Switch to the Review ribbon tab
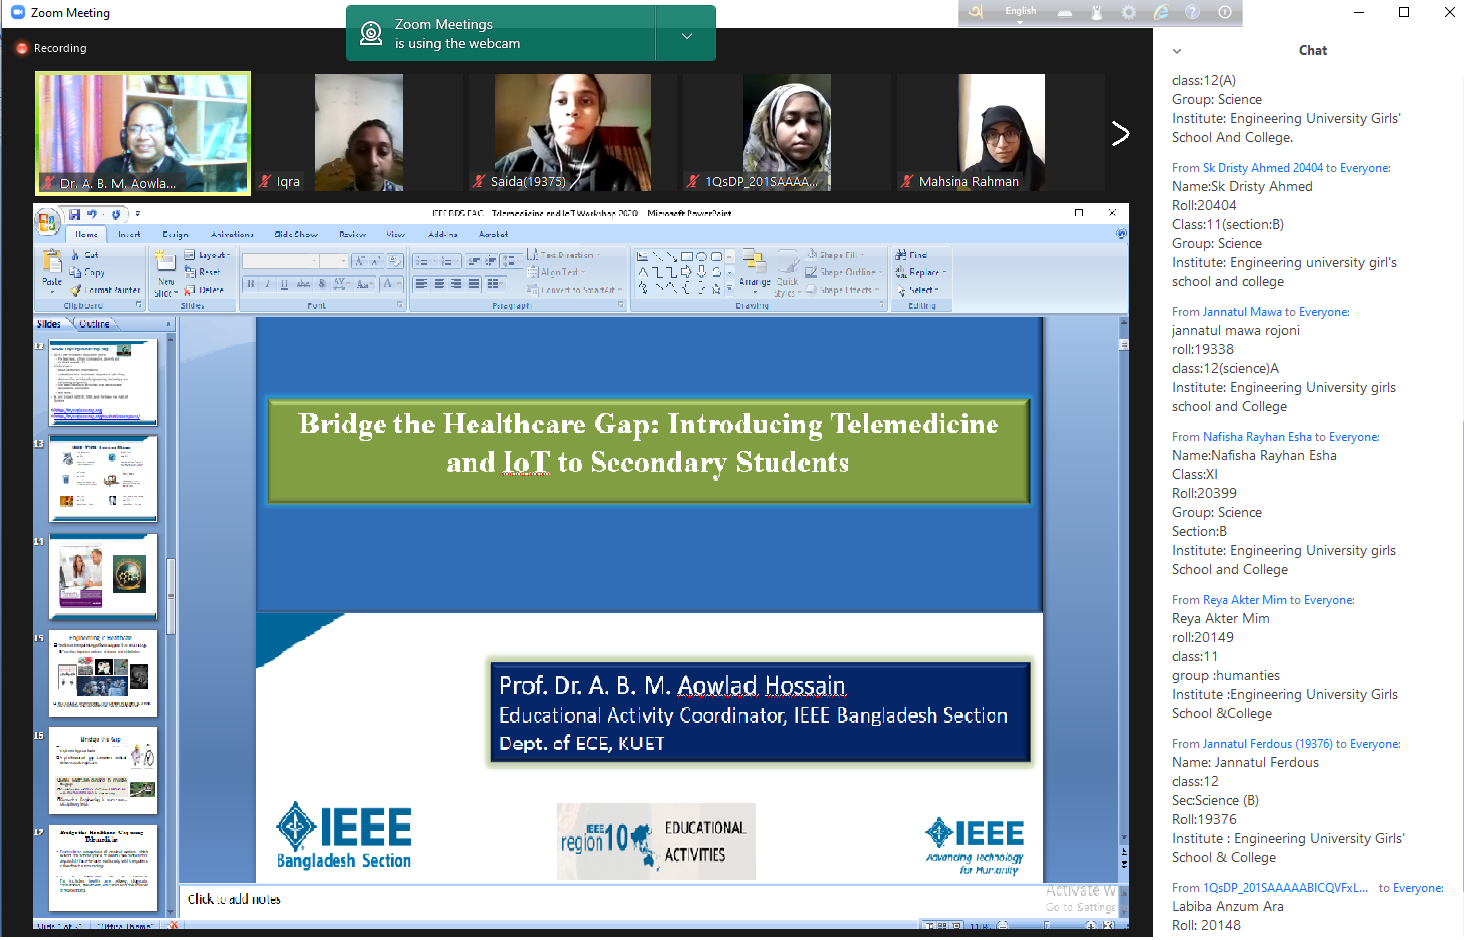1464x940 pixels. tap(352, 234)
